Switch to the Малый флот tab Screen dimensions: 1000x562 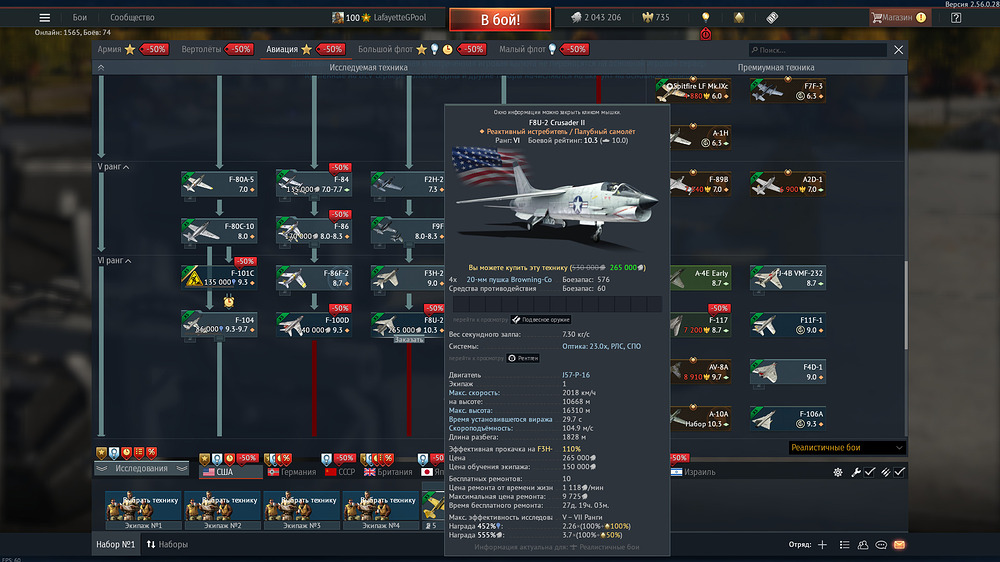[543, 49]
